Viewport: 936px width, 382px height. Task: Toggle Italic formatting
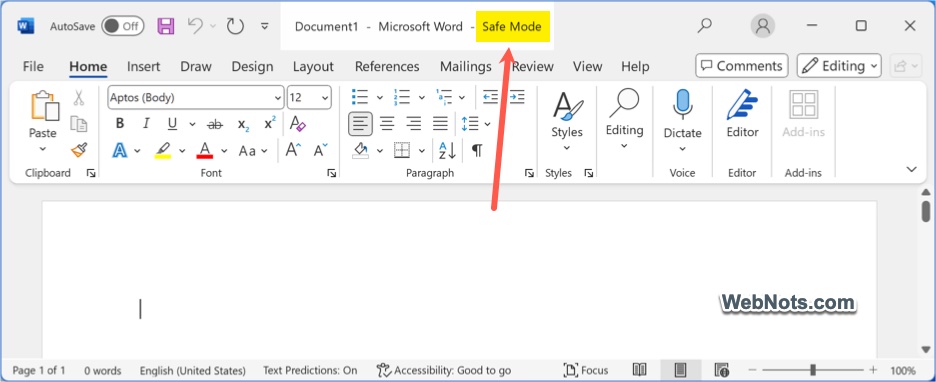(x=146, y=124)
